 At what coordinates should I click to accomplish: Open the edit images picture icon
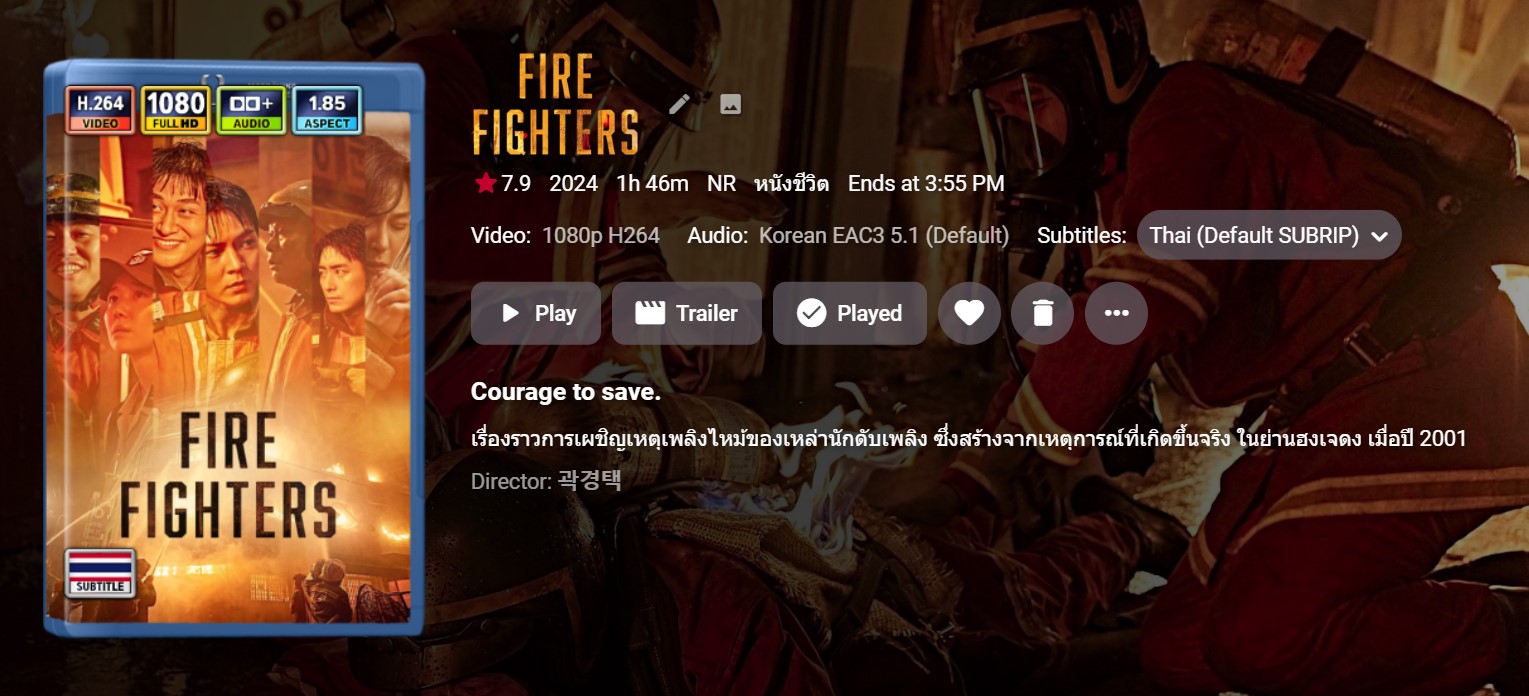[731, 104]
